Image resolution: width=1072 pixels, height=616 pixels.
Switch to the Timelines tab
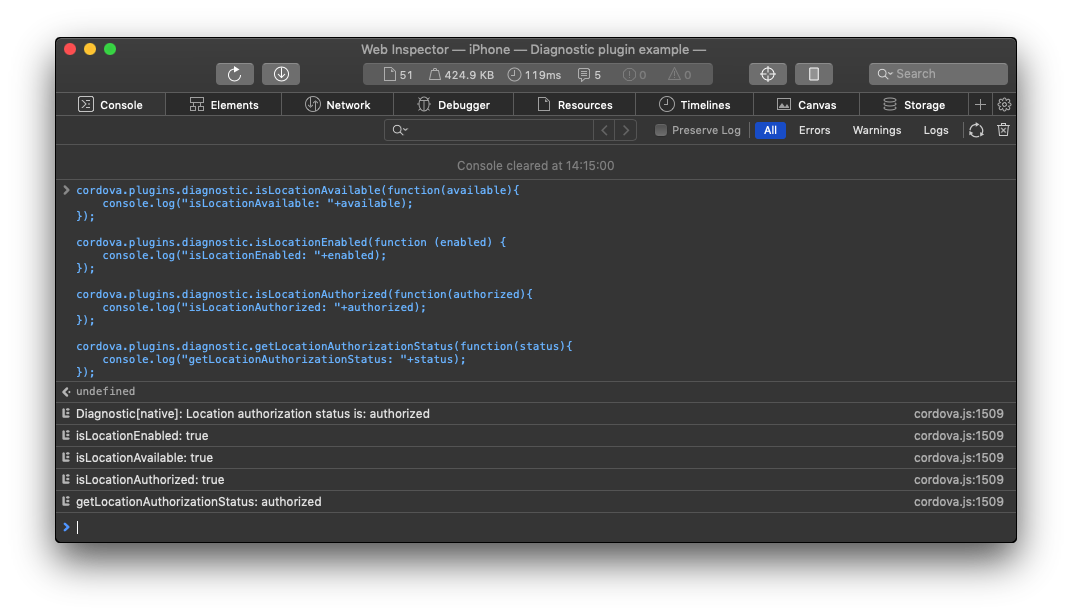695,105
